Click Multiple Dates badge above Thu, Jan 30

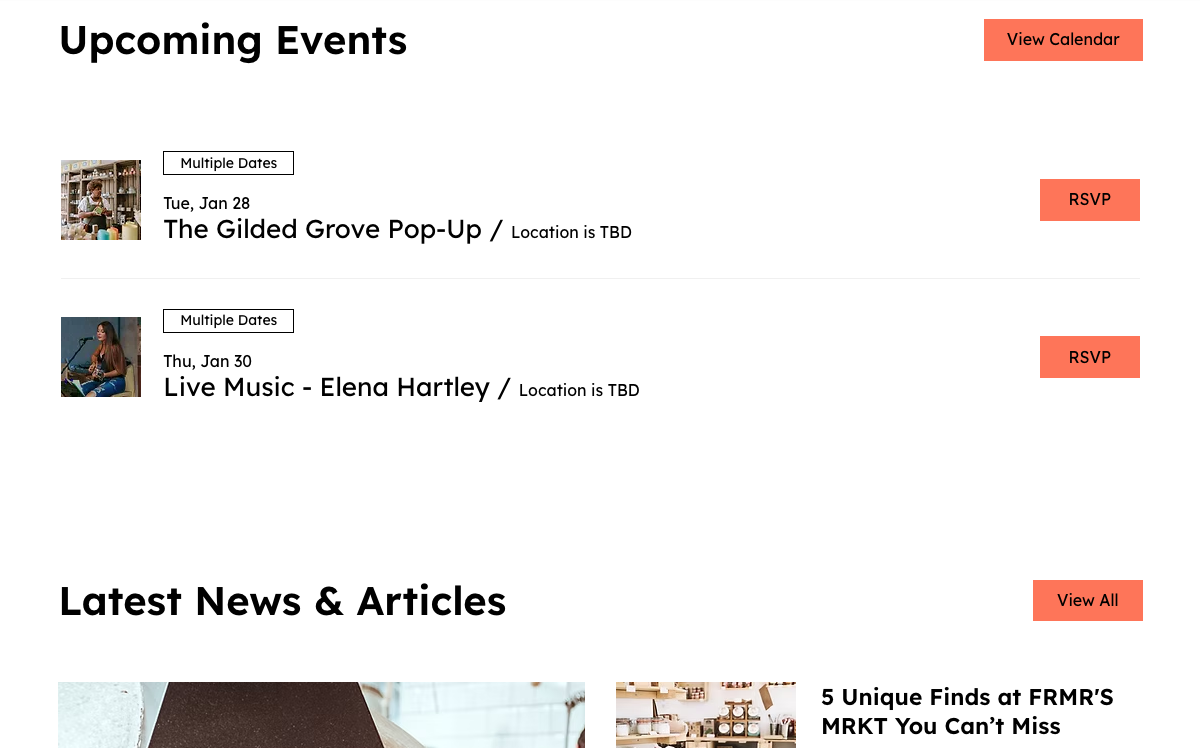tap(228, 321)
